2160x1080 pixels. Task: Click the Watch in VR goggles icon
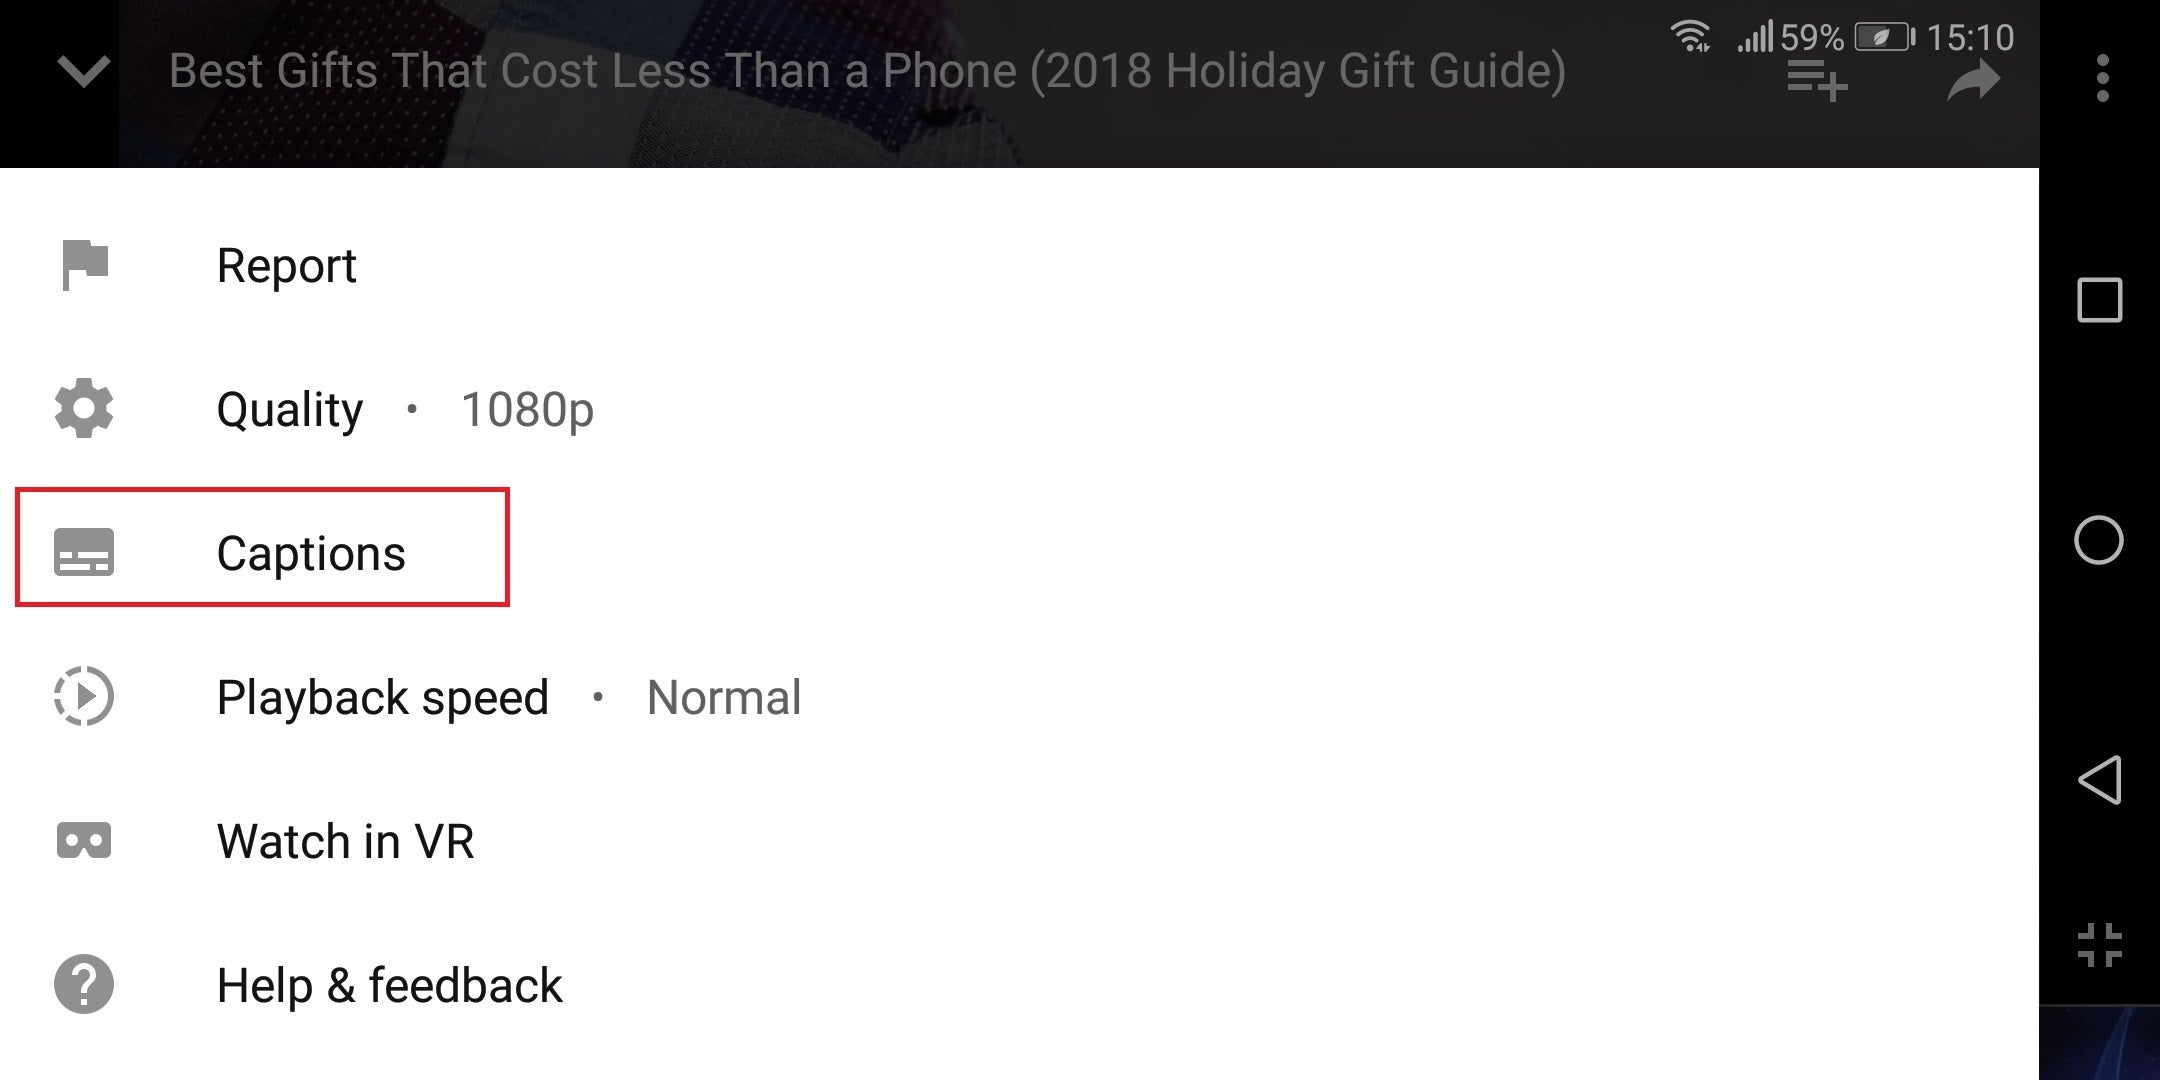click(x=83, y=840)
